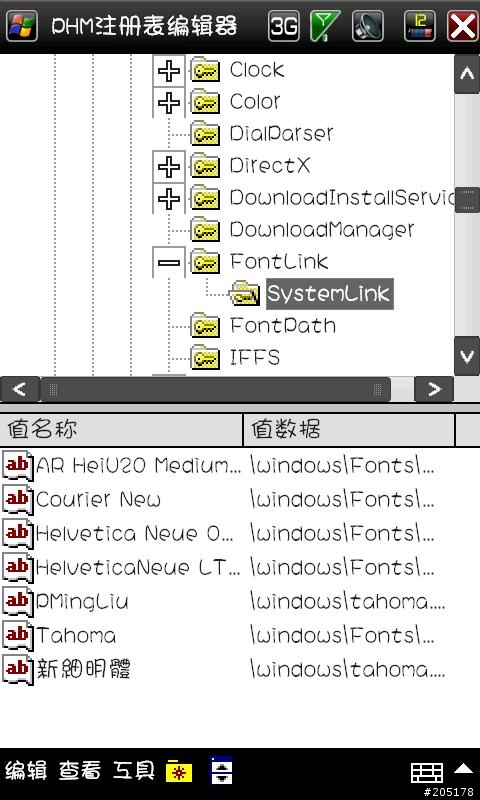Open the 工具 menu
This screenshot has width=480, height=800.
134,770
